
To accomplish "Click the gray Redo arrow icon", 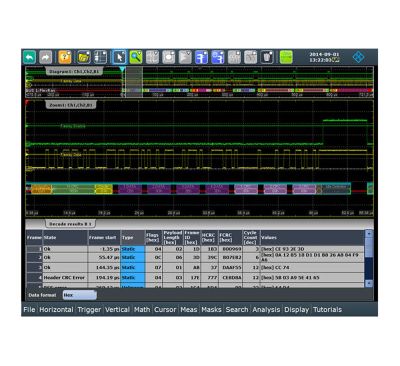I will coord(46,57).
